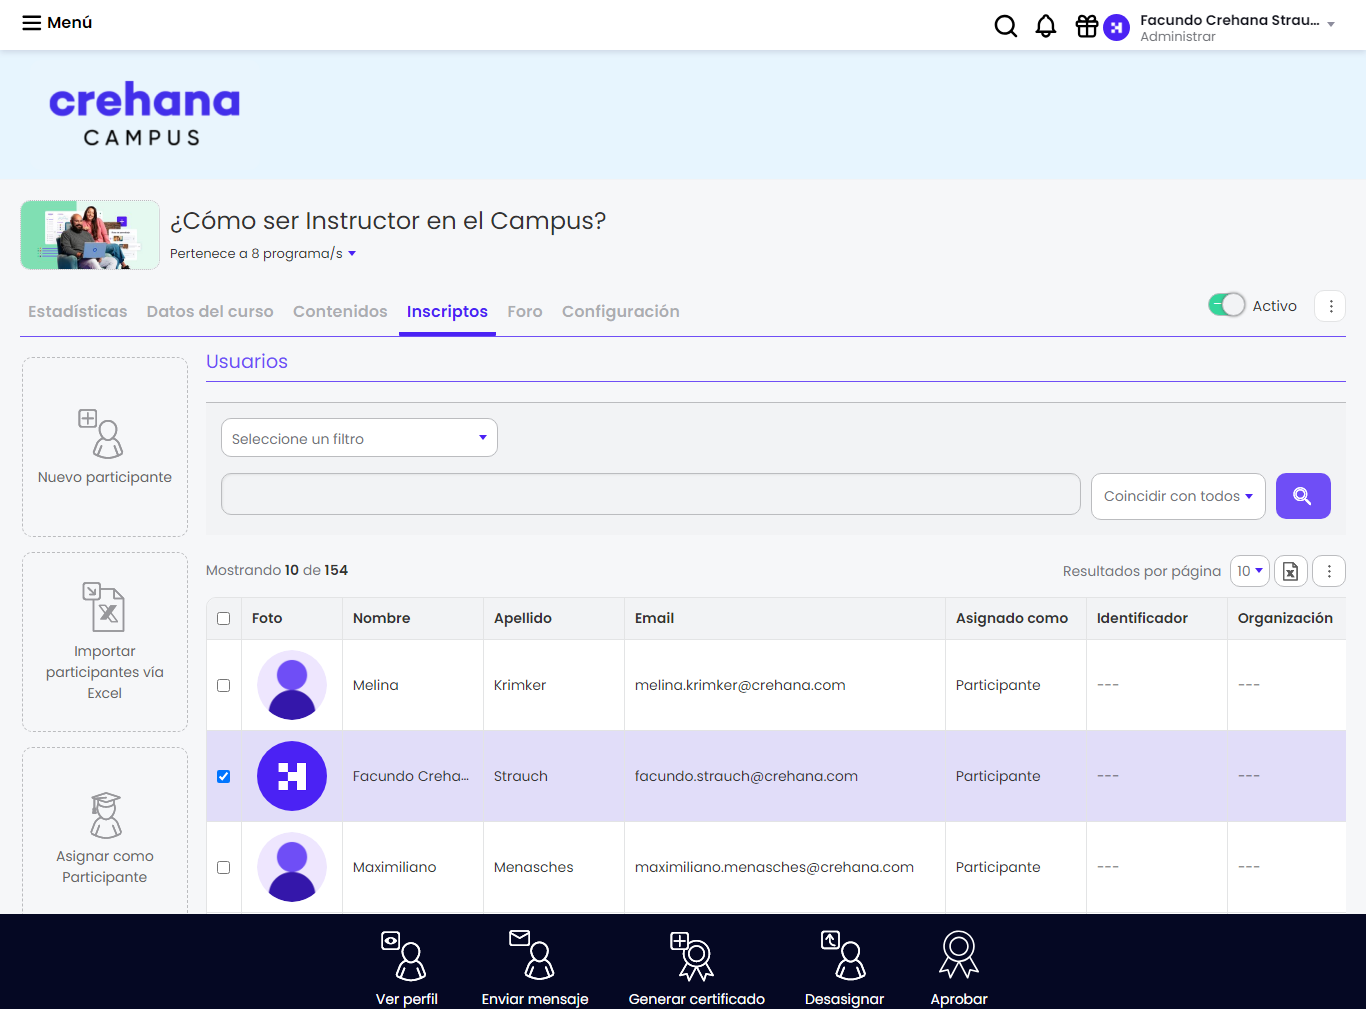Viewport: 1366px width, 1009px height.
Task: Click Organización column header
Action: coord(1285,618)
